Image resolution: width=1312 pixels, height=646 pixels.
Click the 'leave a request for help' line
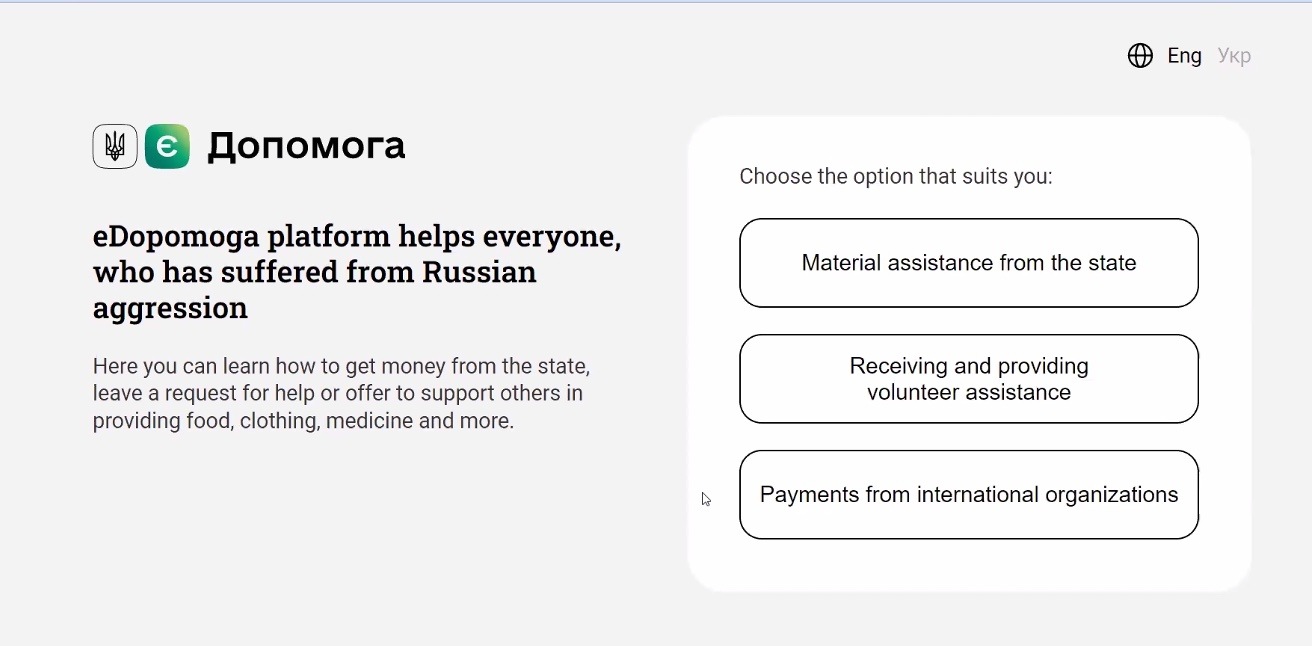[337, 394]
